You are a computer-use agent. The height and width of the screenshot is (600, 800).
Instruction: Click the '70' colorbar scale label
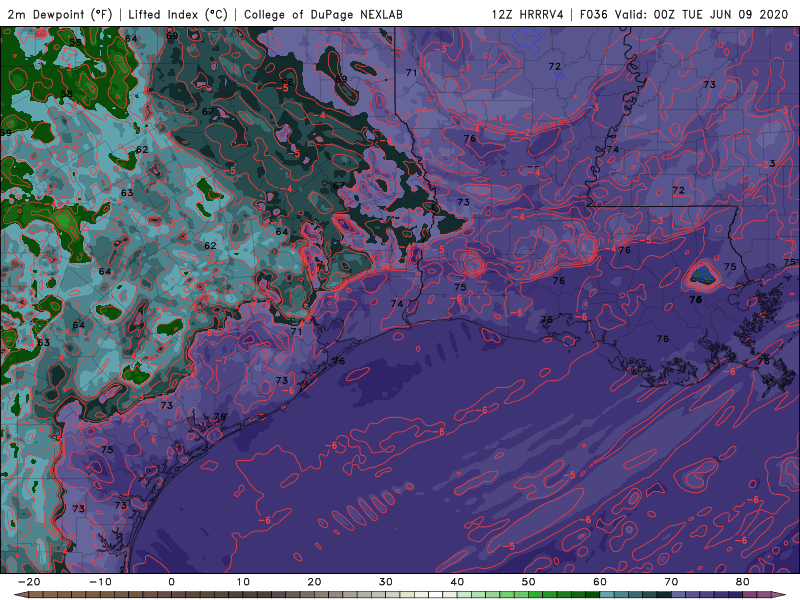click(x=671, y=582)
